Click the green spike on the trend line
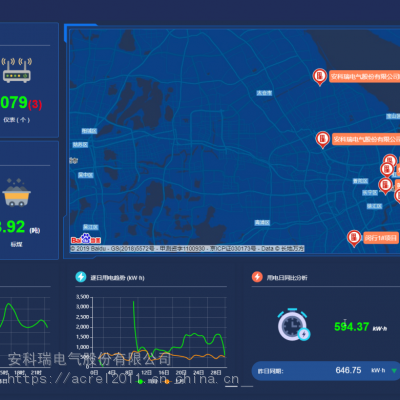This screenshot has height=400, width=400. 134,303
